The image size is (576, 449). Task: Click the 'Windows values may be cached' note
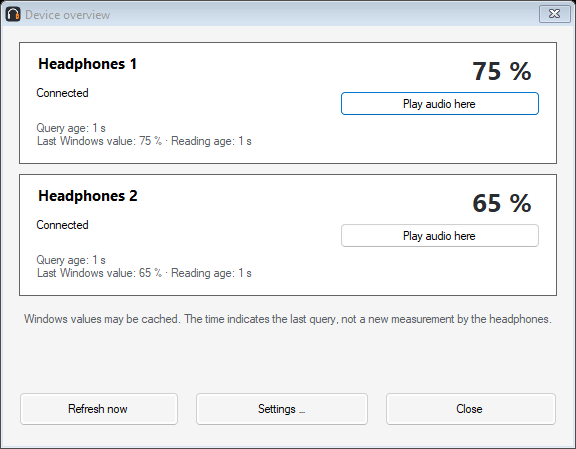(288, 319)
